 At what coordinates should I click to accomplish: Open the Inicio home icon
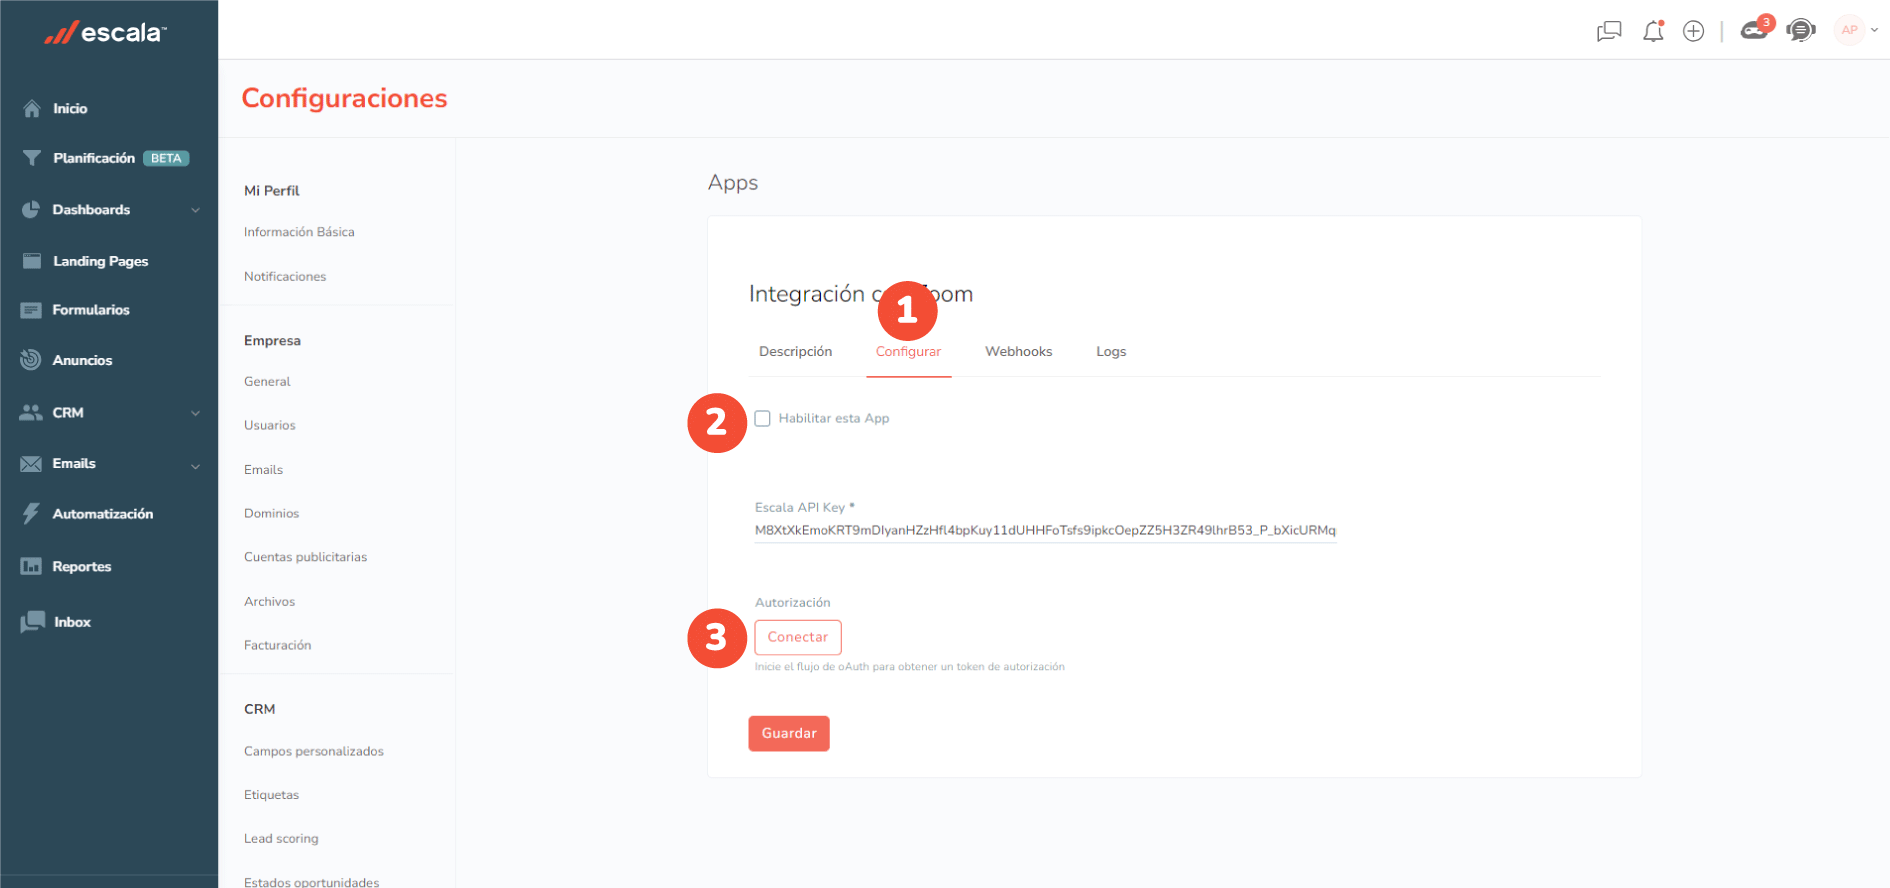pyautogui.click(x=32, y=108)
